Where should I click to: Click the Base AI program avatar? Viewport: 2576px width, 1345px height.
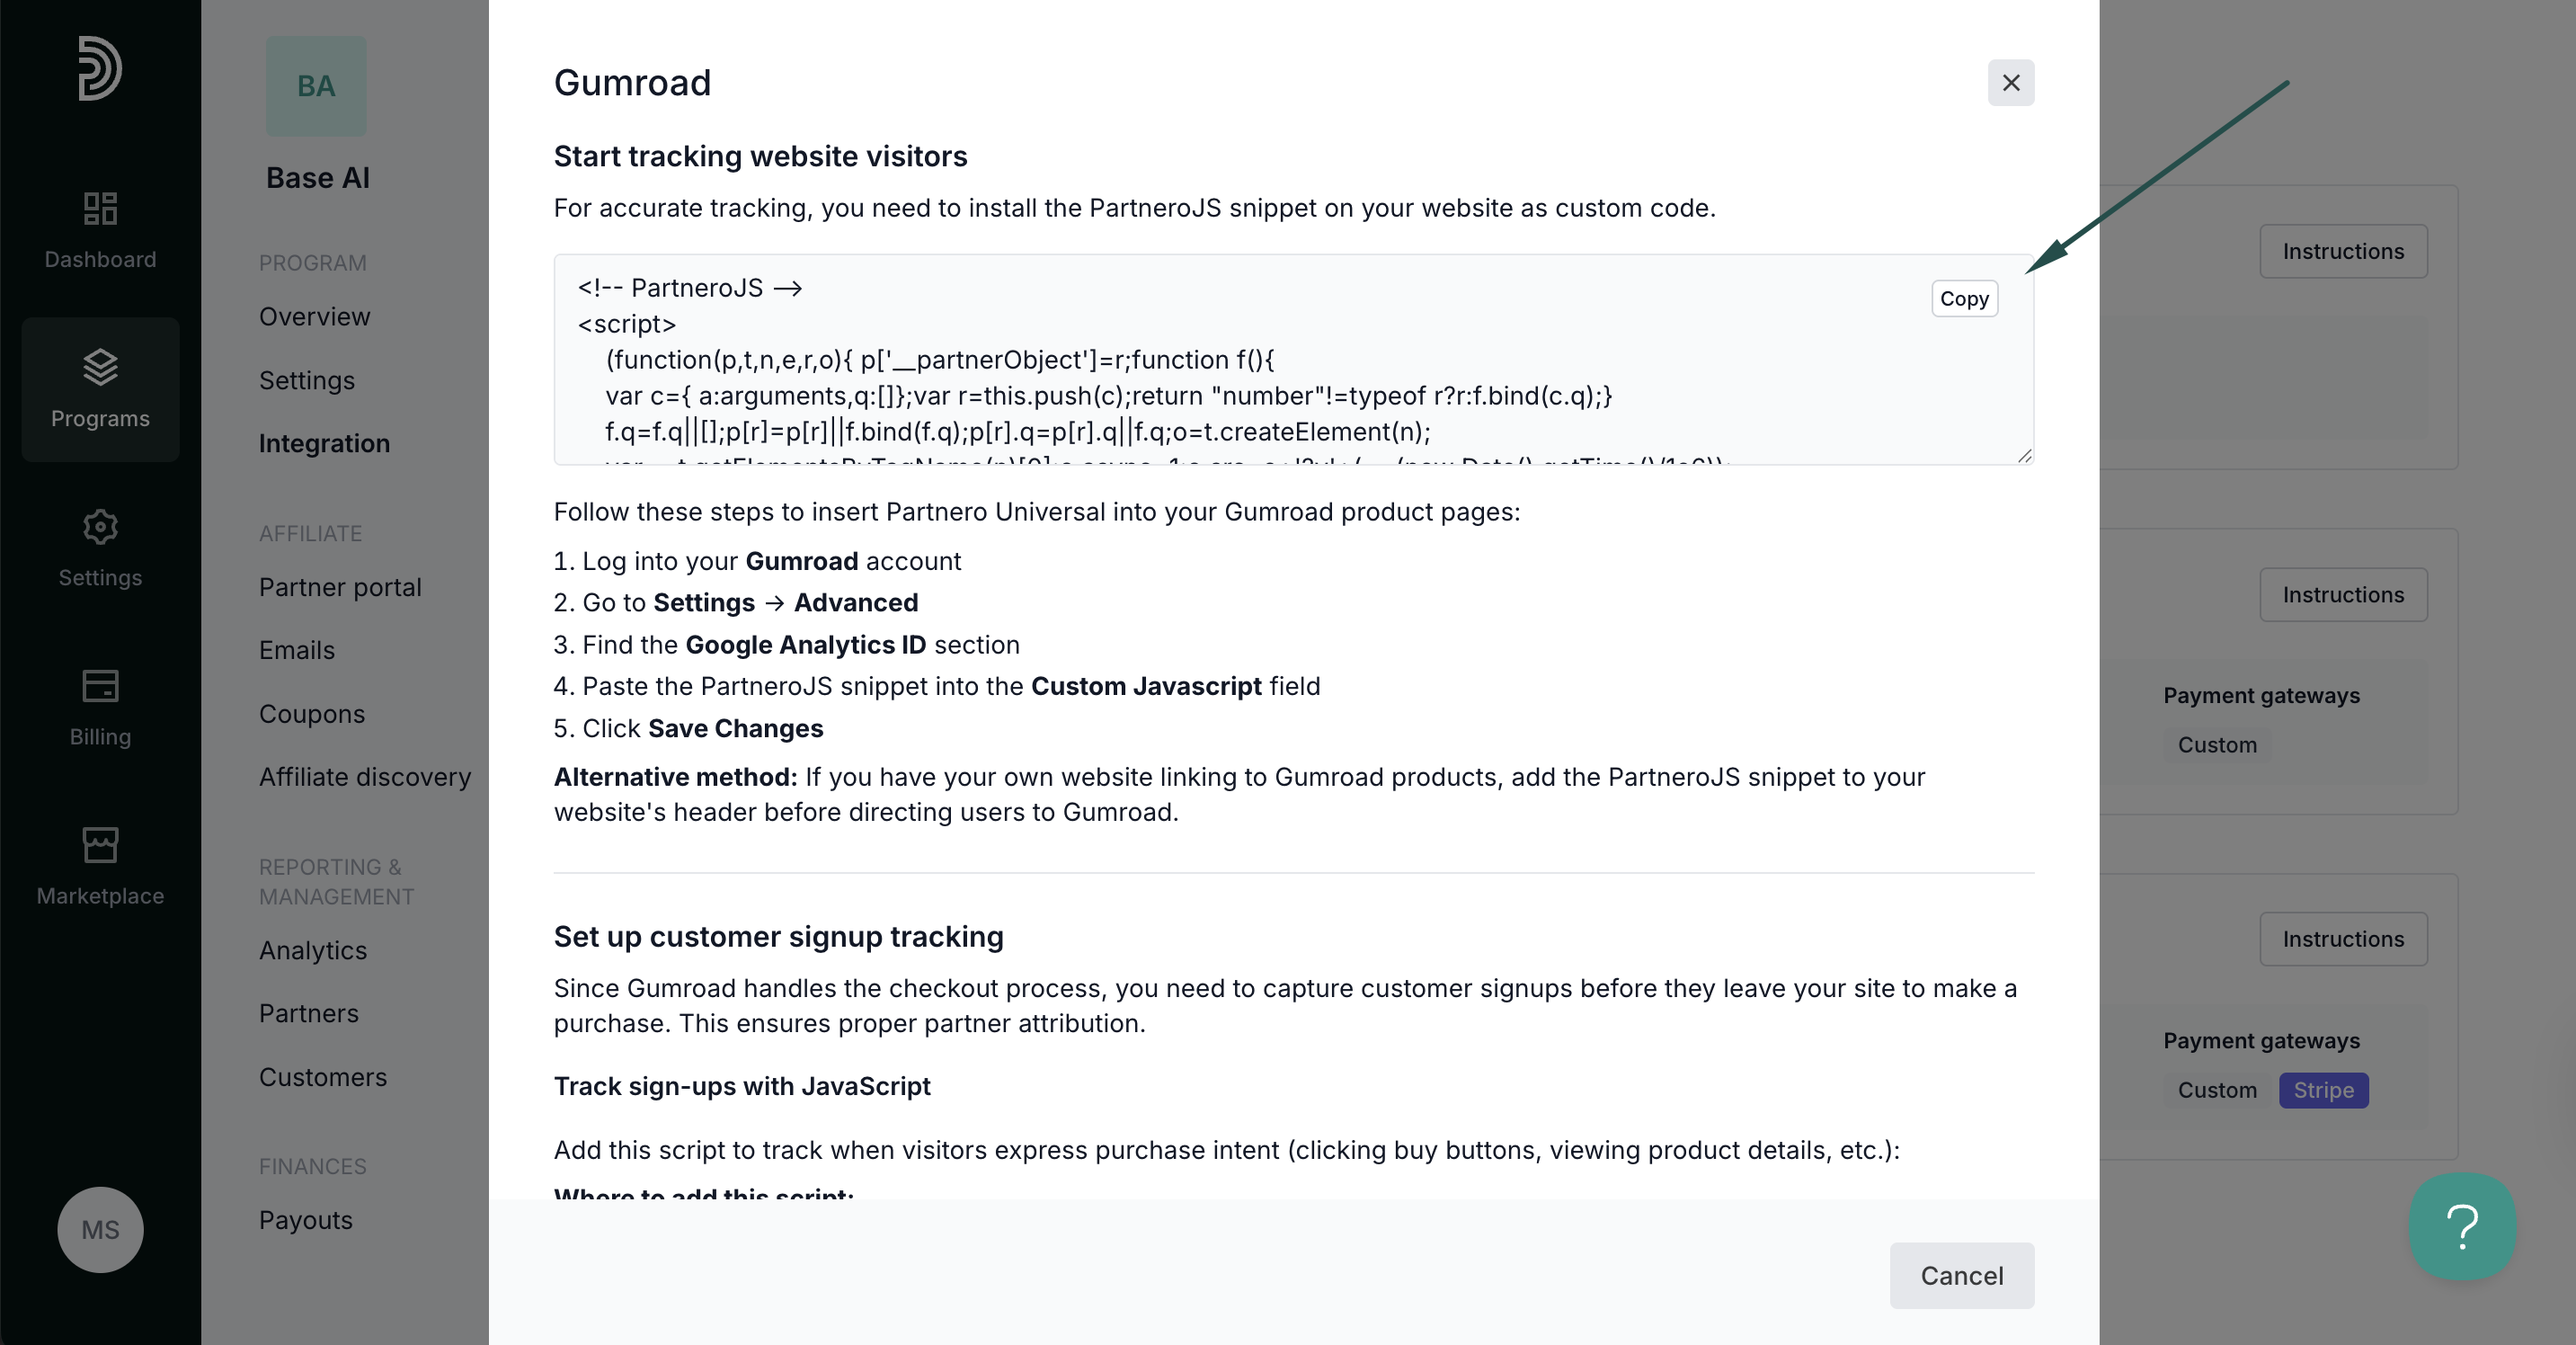point(316,86)
